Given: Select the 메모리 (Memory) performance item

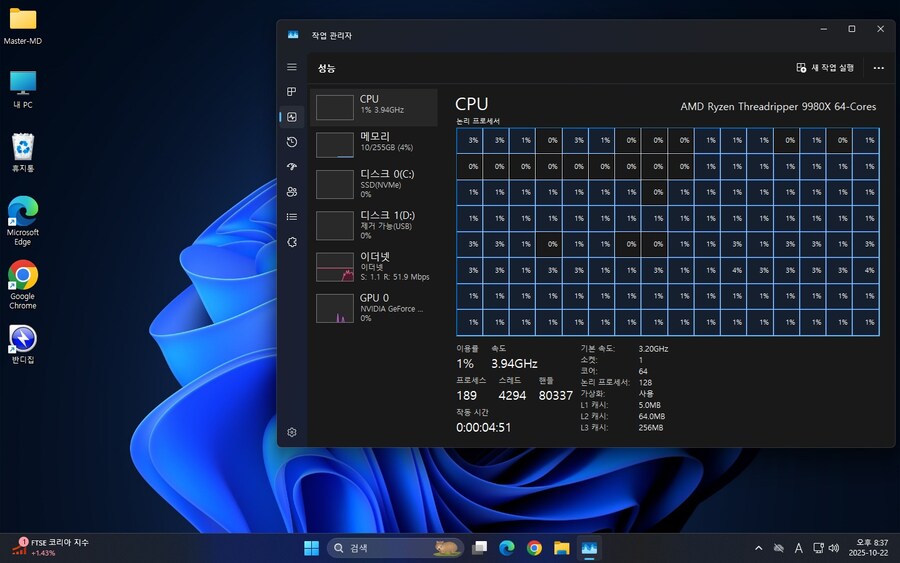Looking at the screenshot, I should click(374, 143).
